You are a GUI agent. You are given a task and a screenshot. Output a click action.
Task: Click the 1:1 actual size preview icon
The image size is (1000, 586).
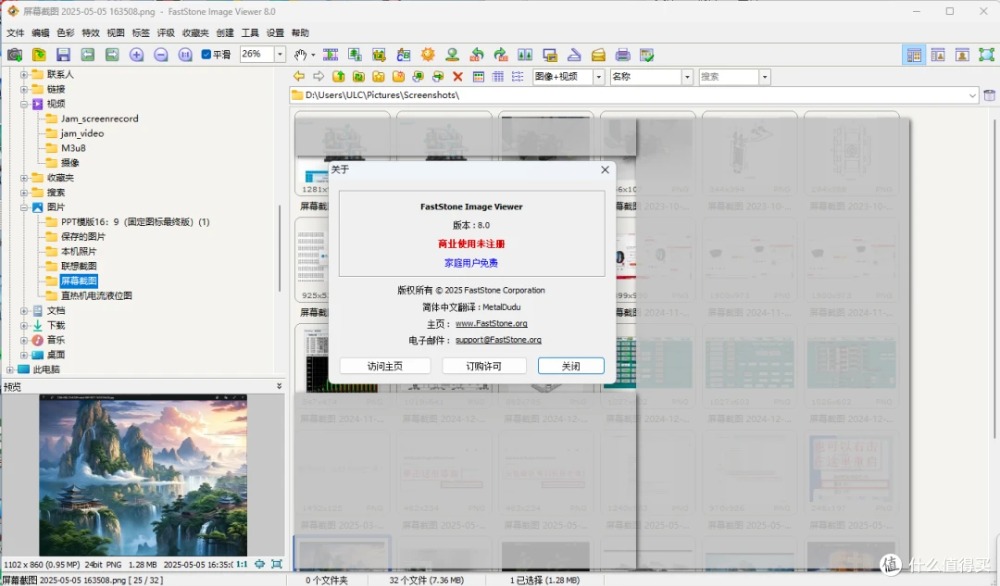[x=241, y=564]
